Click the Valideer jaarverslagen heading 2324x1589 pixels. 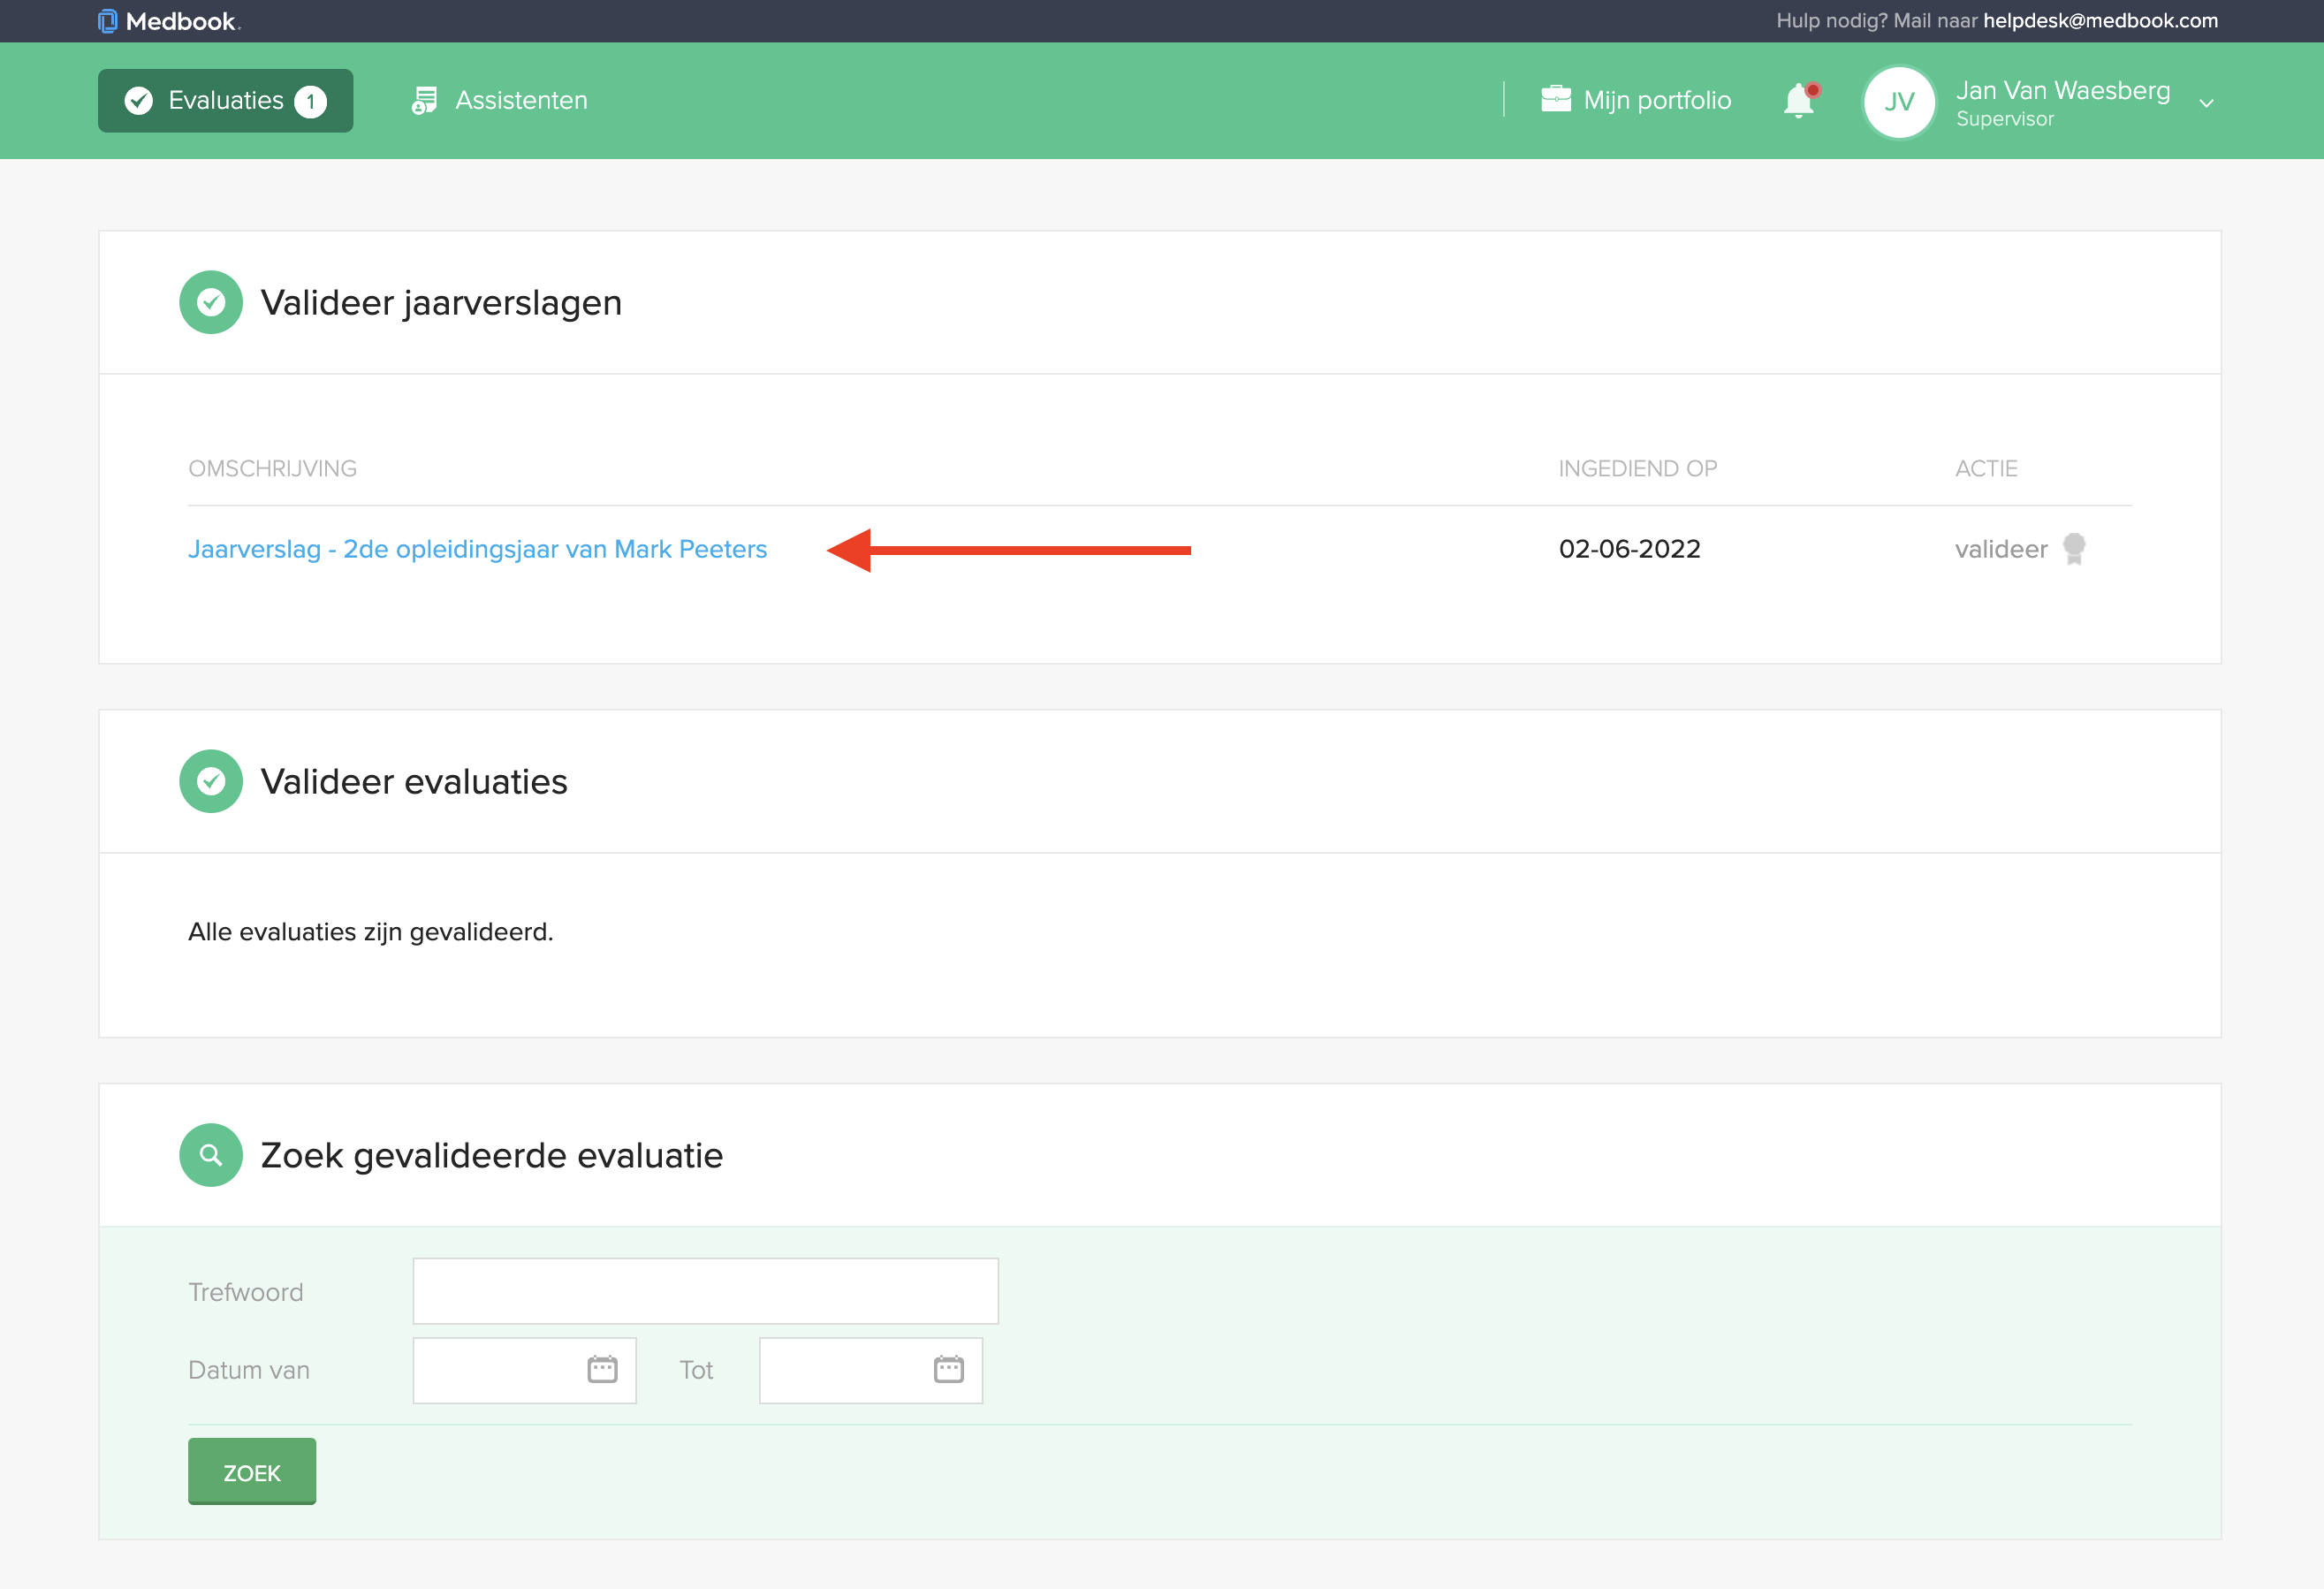[441, 302]
